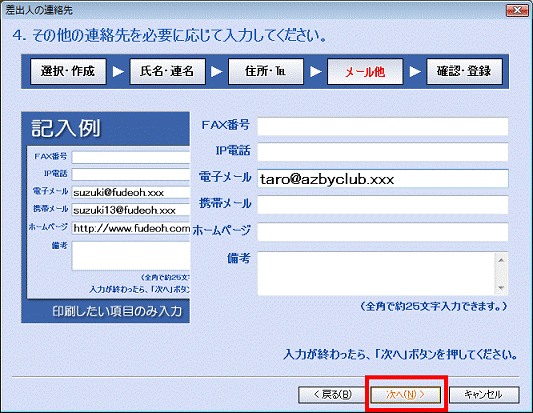533x413 pixels.
Task: Click the 携帯メール field label
Action: point(225,203)
